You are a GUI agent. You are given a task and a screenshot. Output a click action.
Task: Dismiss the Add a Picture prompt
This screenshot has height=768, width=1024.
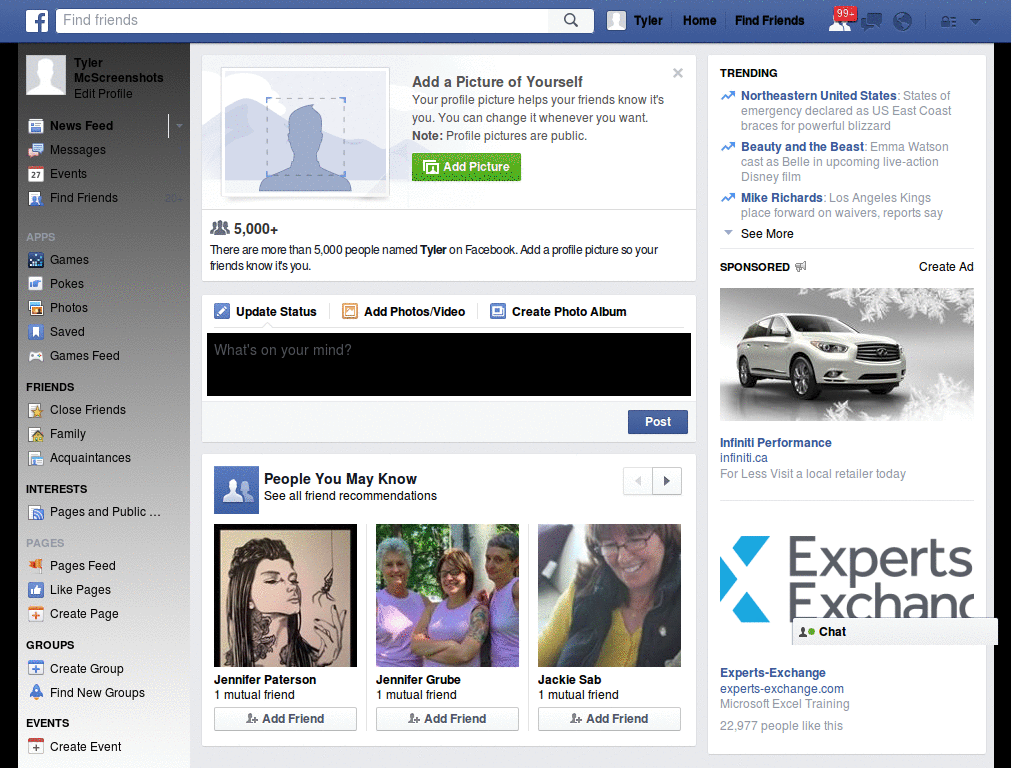(678, 73)
